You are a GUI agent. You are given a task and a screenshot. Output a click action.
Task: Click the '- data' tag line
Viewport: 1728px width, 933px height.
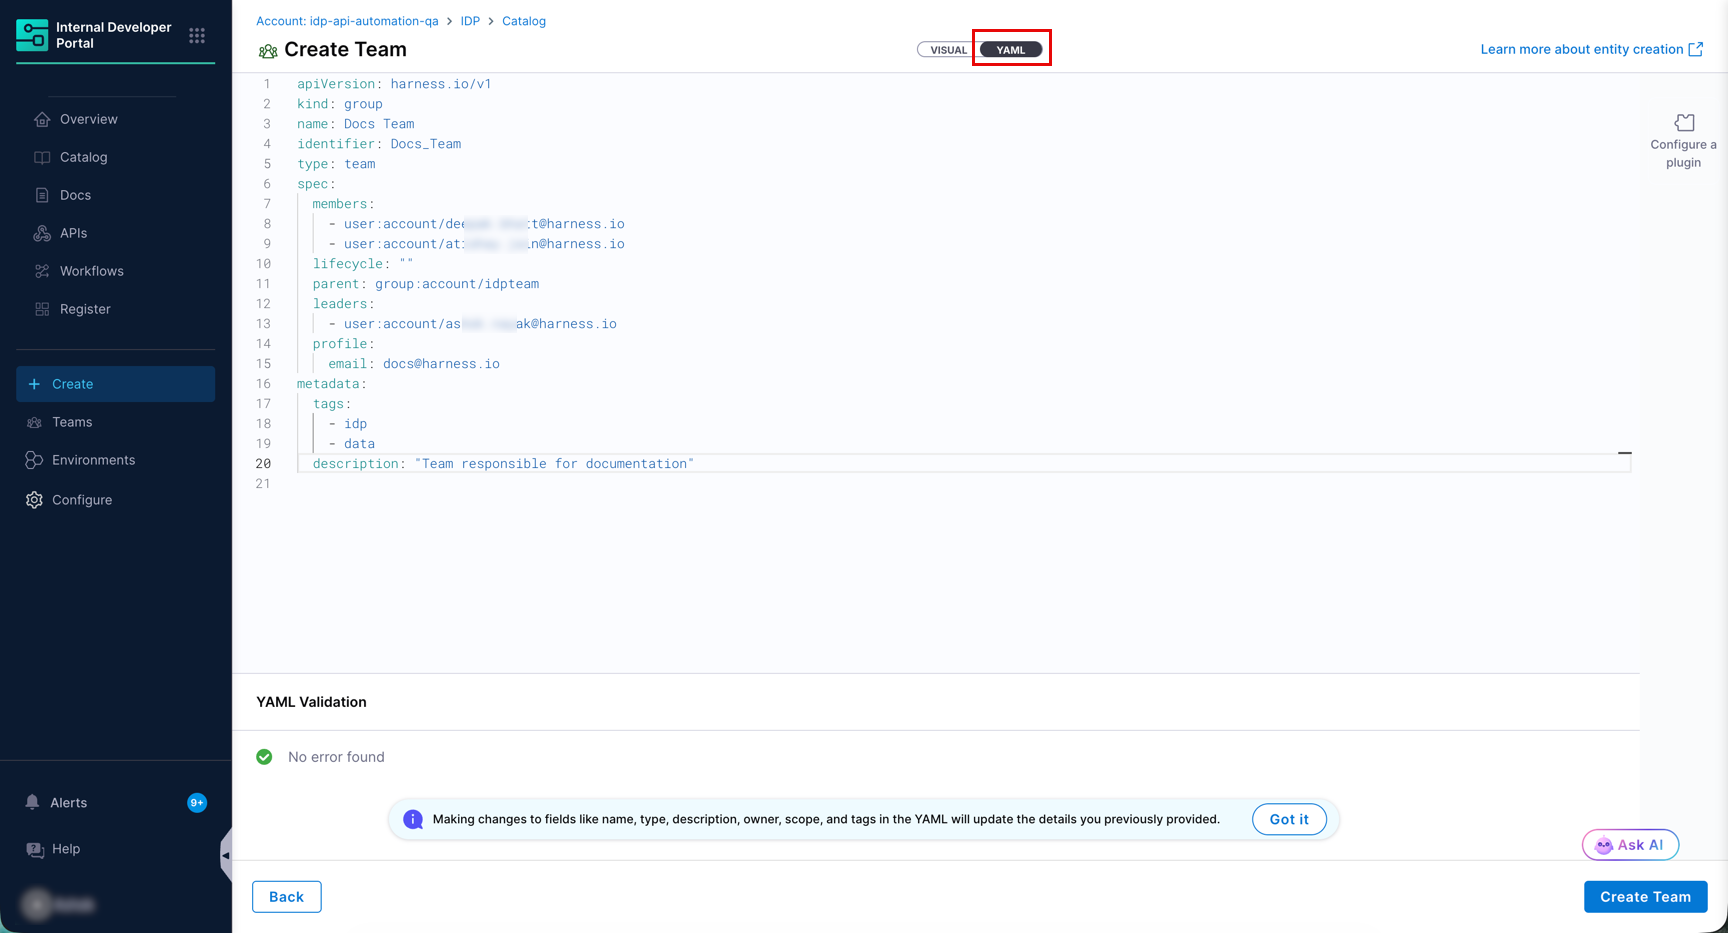coord(352,444)
